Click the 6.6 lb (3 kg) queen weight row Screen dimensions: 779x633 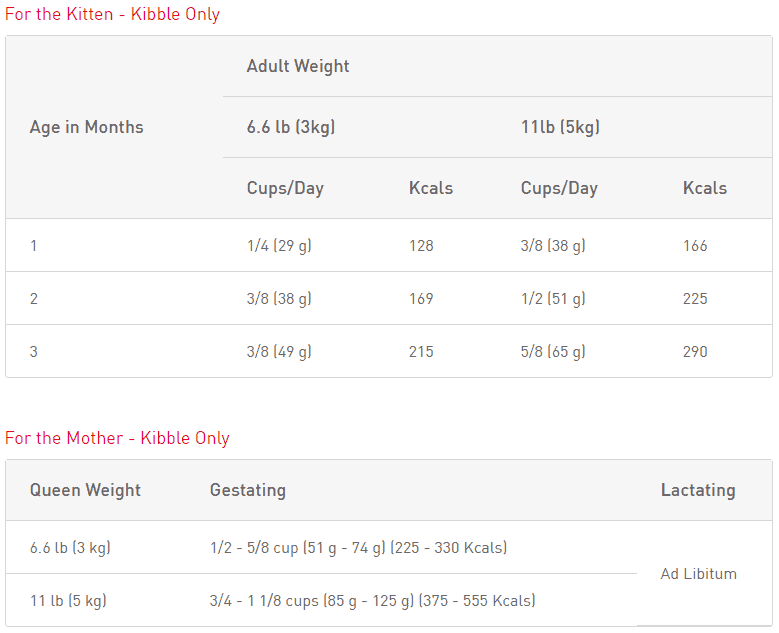tap(70, 547)
